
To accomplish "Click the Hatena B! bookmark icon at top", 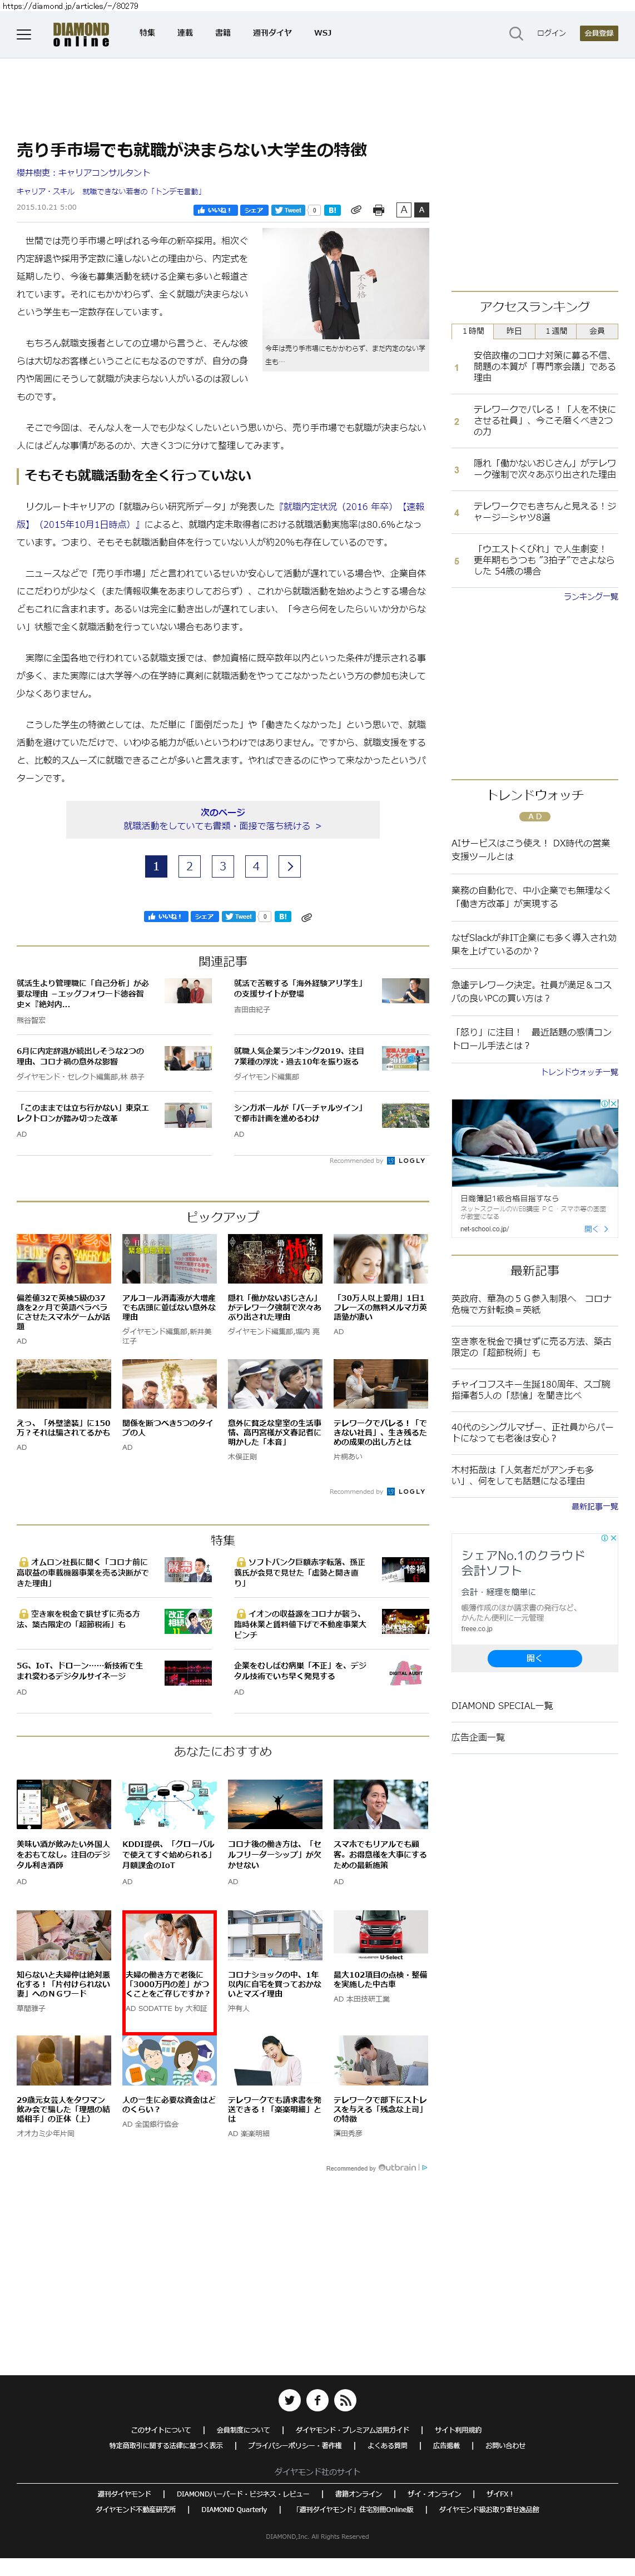I will click(332, 210).
